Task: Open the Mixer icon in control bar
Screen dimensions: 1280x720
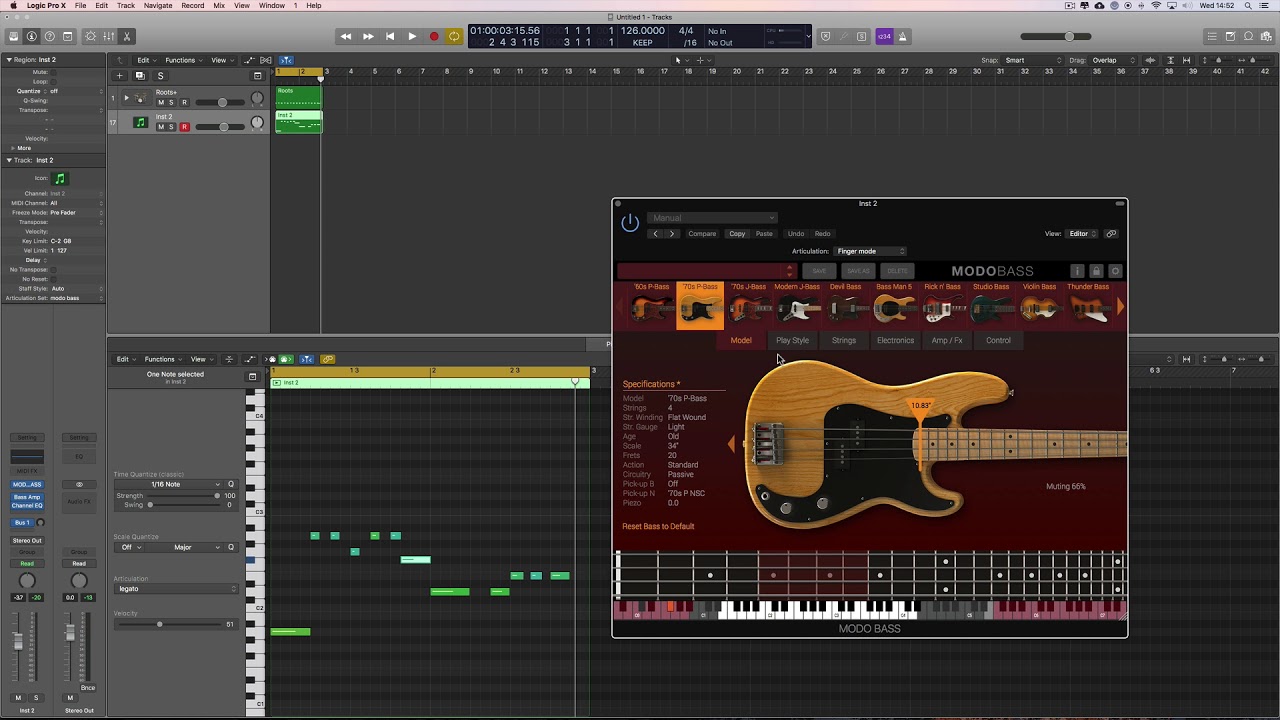Action: (108, 37)
